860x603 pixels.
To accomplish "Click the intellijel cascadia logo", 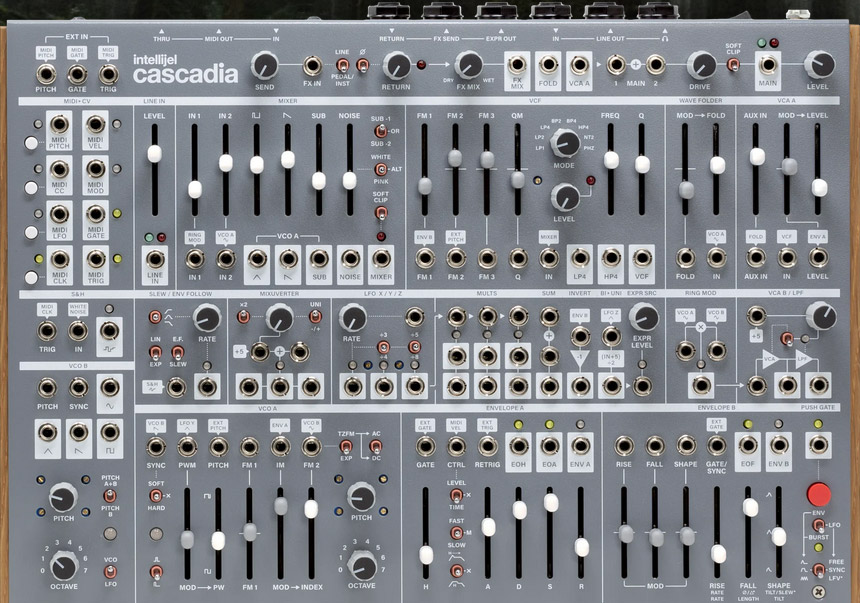I will (185, 68).
